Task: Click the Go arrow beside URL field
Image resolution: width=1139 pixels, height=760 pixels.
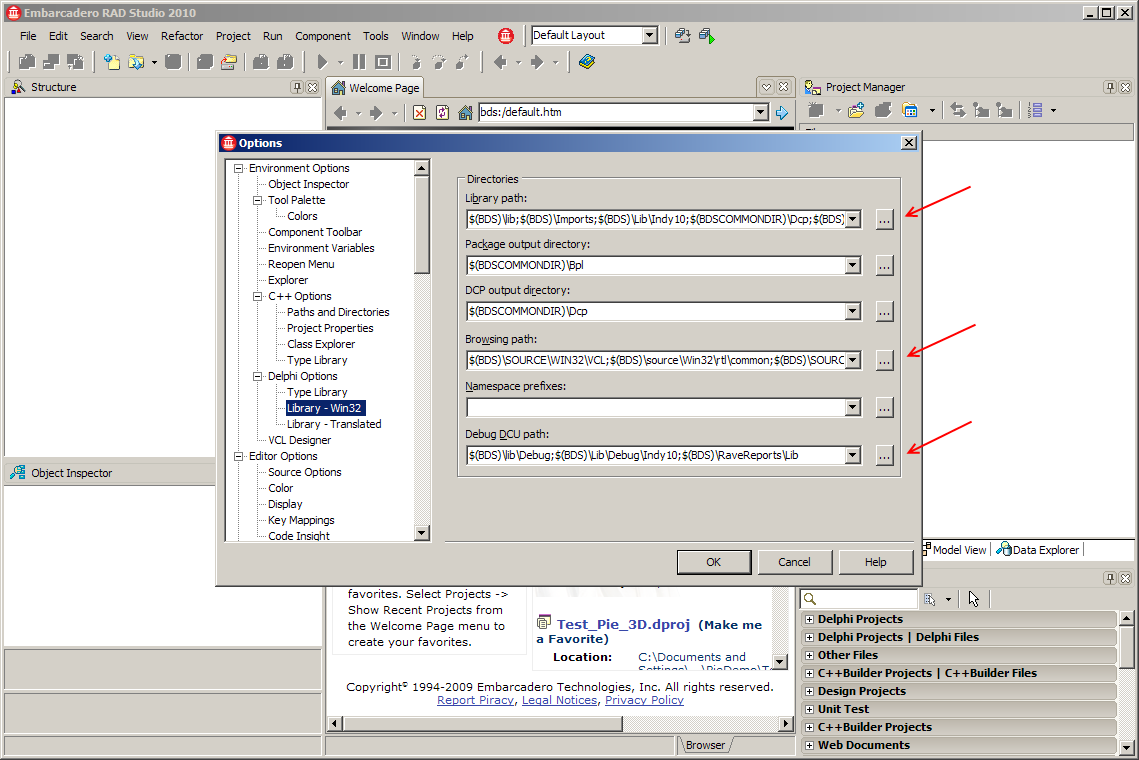Action: pyautogui.click(x=782, y=113)
